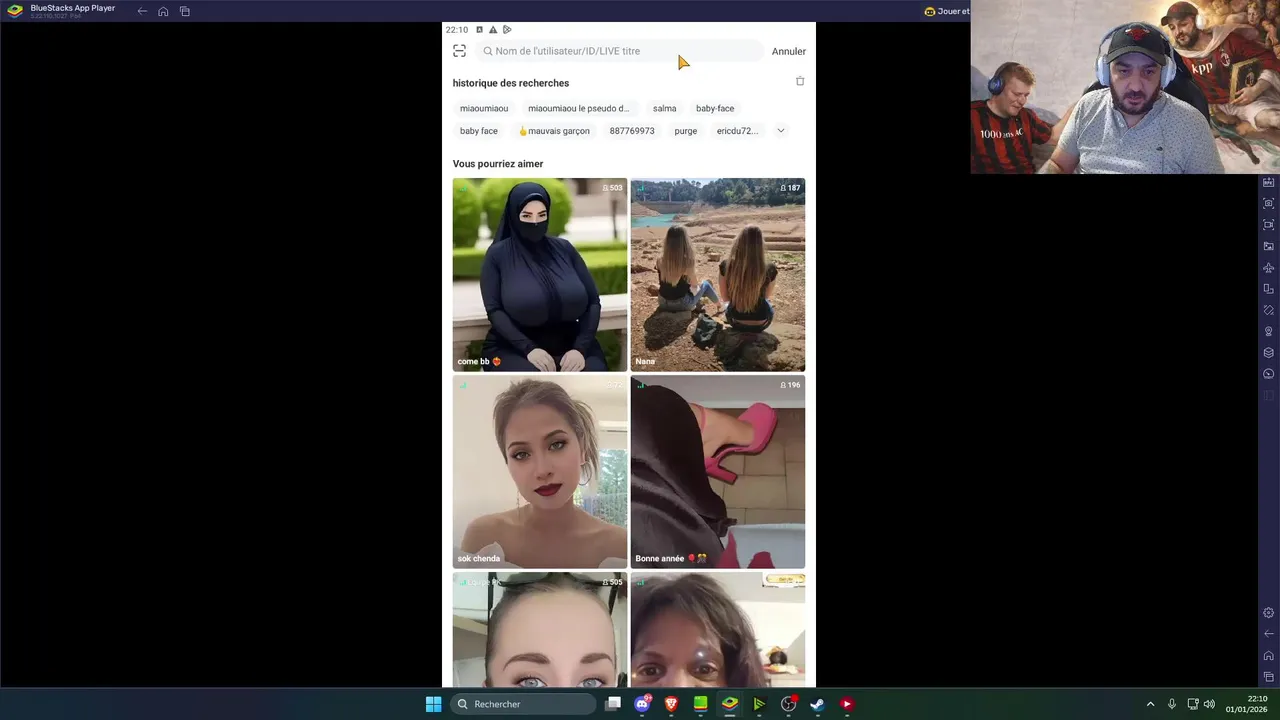Viewport: 1280px width, 720px height.
Task: Select the 'baby face' history chip
Action: (x=479, y=131)
